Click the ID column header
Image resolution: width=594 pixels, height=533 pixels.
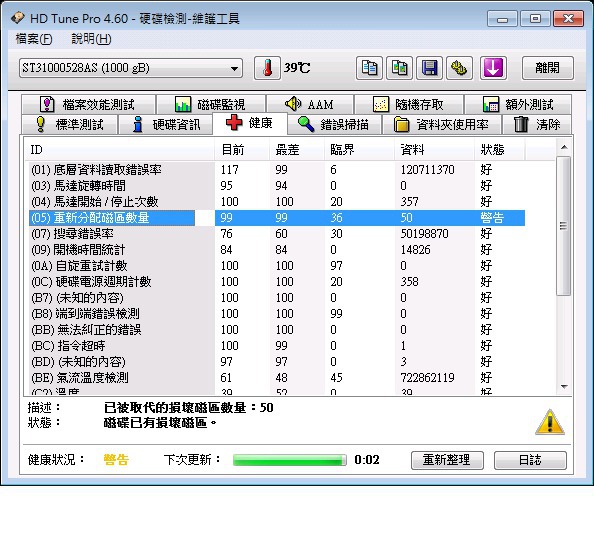point(120,150)
